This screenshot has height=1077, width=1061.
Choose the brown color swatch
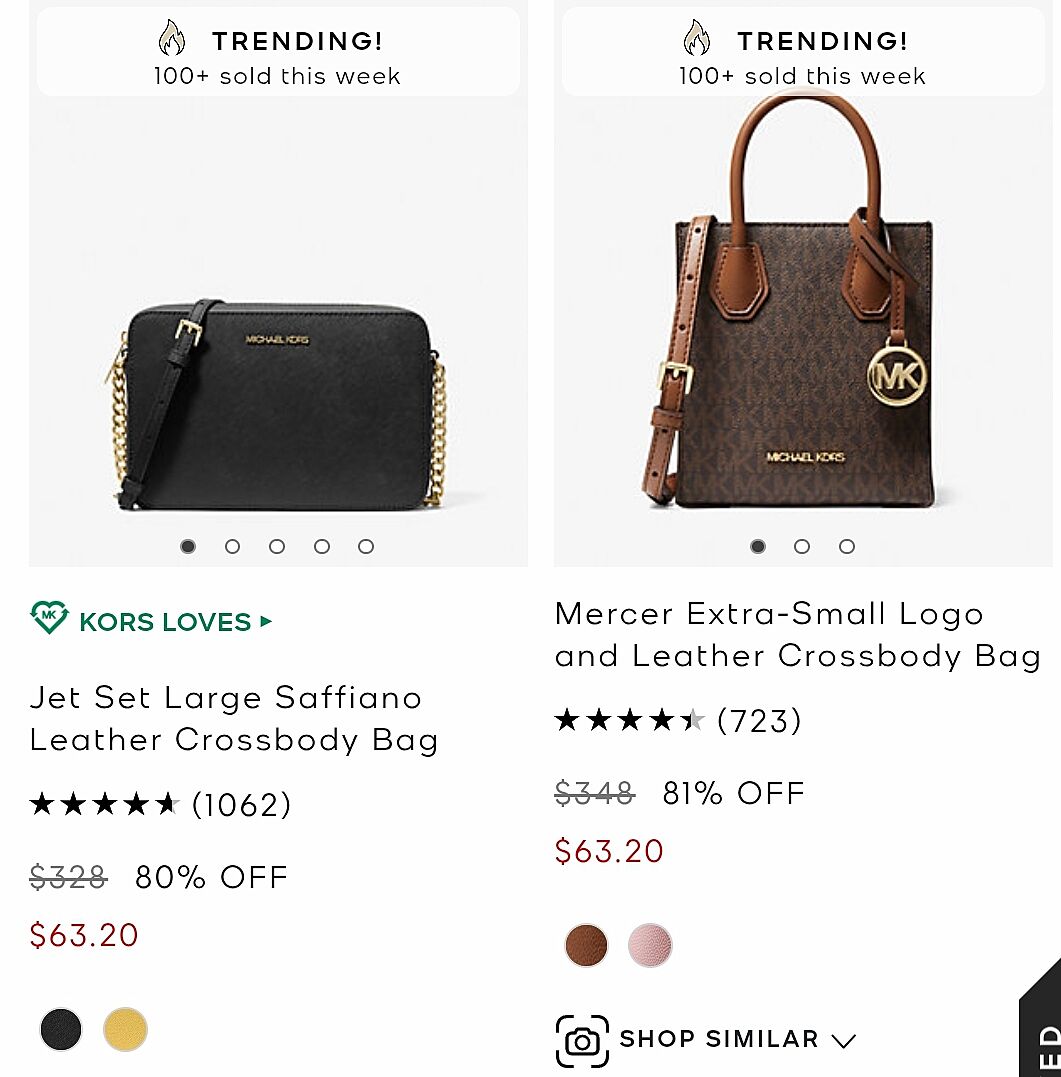586,945
